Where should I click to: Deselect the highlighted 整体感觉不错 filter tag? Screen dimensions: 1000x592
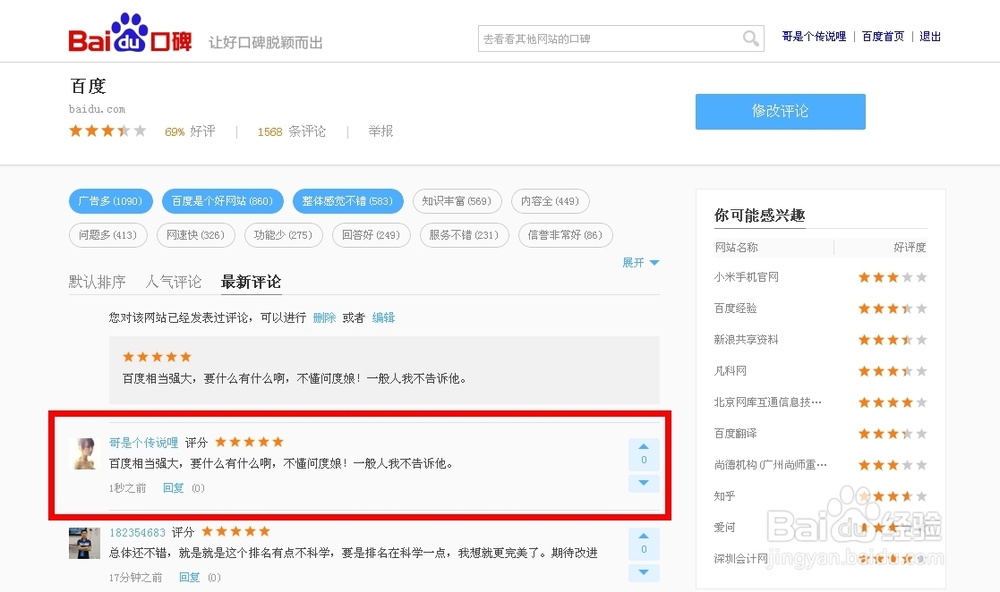click(x=348, y=201)
